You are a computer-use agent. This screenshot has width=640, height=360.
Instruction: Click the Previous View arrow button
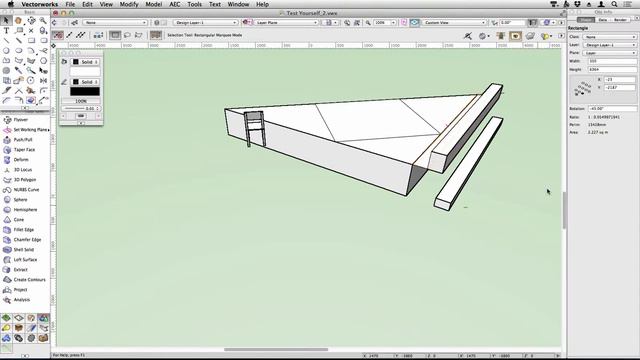(x=54, y=23)
